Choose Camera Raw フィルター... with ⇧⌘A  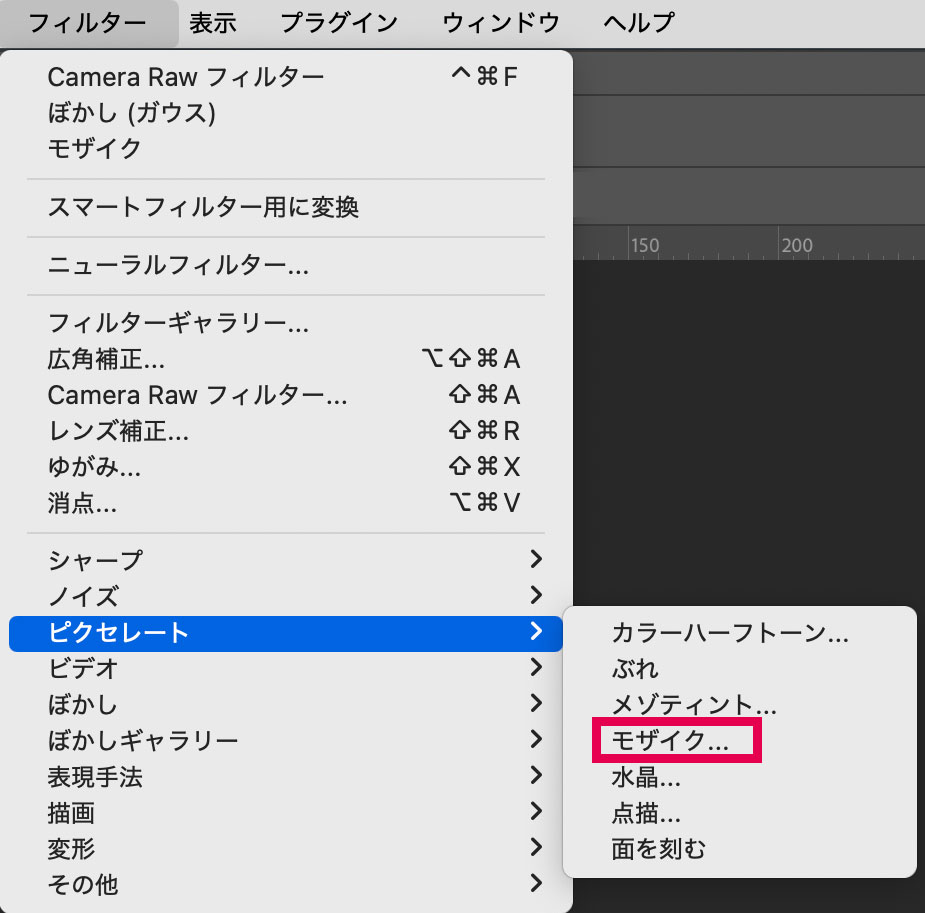[286, 395]
